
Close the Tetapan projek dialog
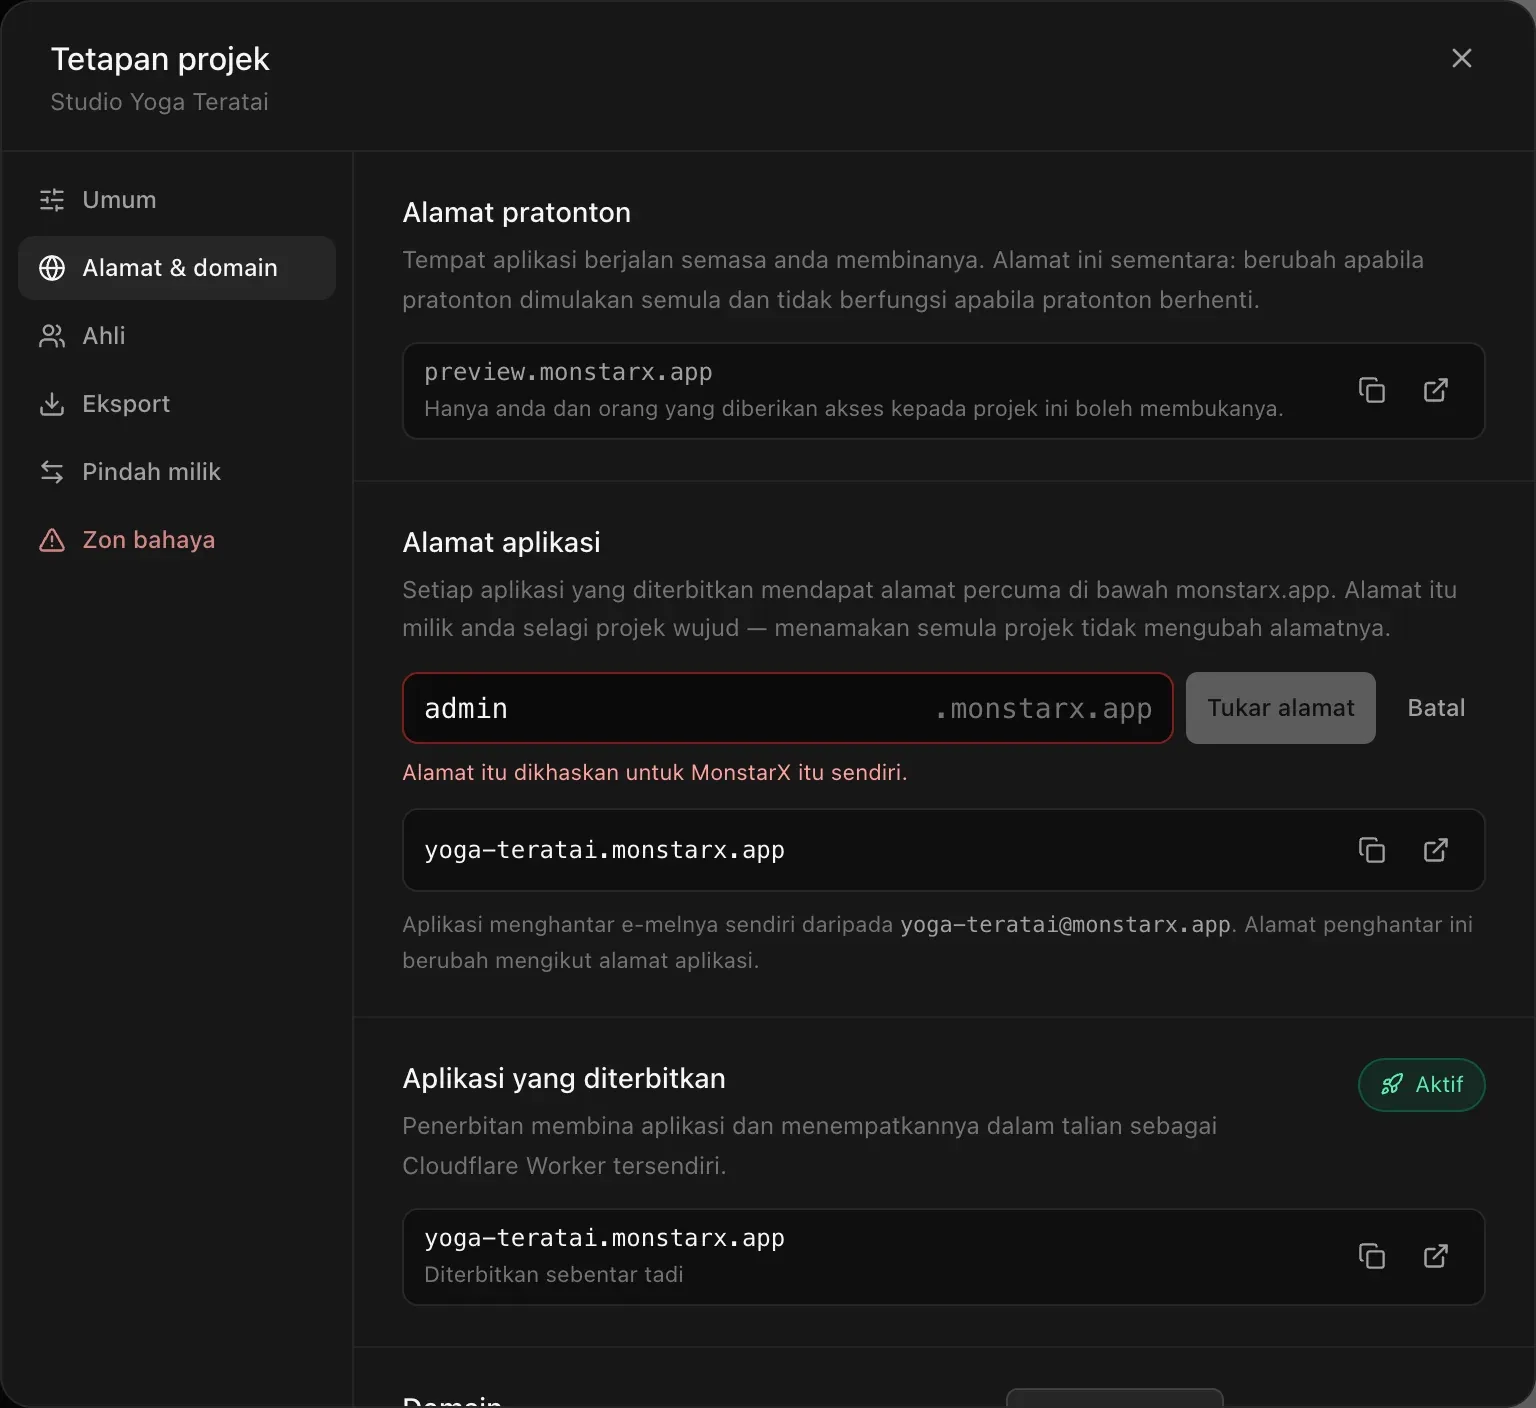[x=1461, y=58]
